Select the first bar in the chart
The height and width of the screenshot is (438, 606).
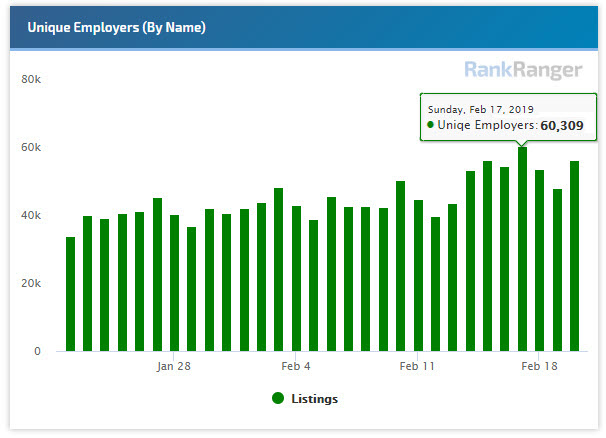(70, 294)
